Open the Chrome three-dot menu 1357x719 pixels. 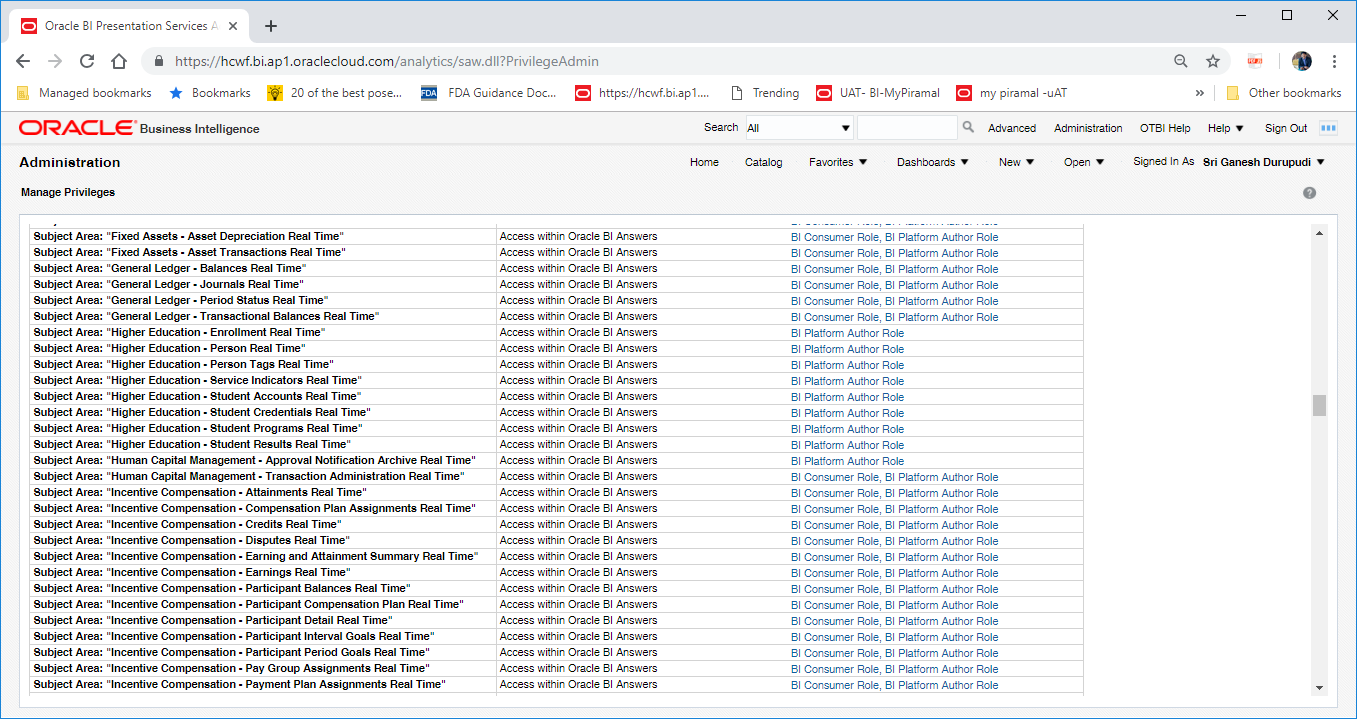coord(1336,60)
